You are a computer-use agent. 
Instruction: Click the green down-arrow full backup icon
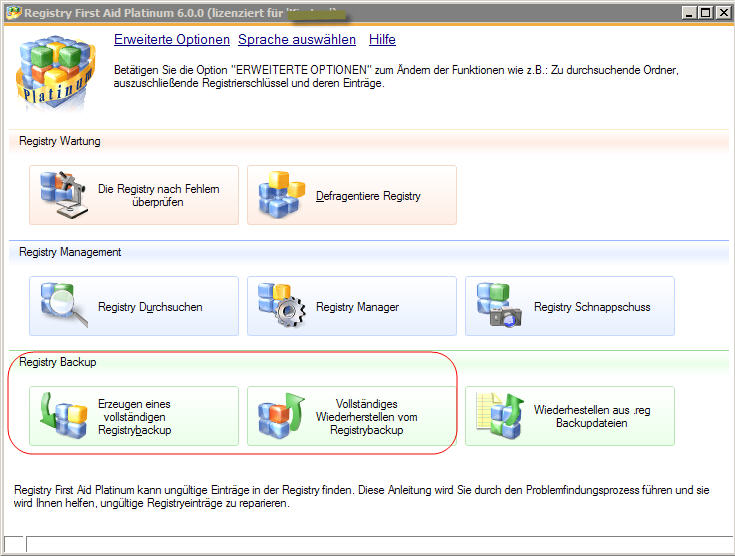point(64,416)
